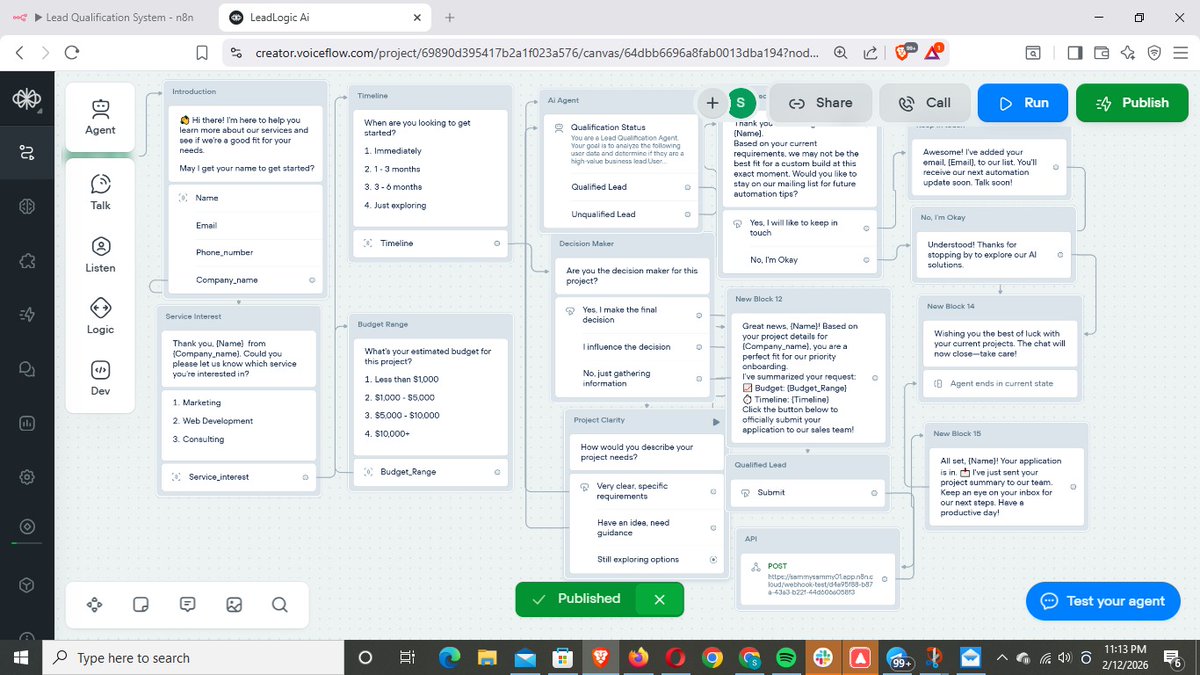This screenshot has width=1200, height=675.
Task: Select the Service_interest capture step
Action: point(239,477)
